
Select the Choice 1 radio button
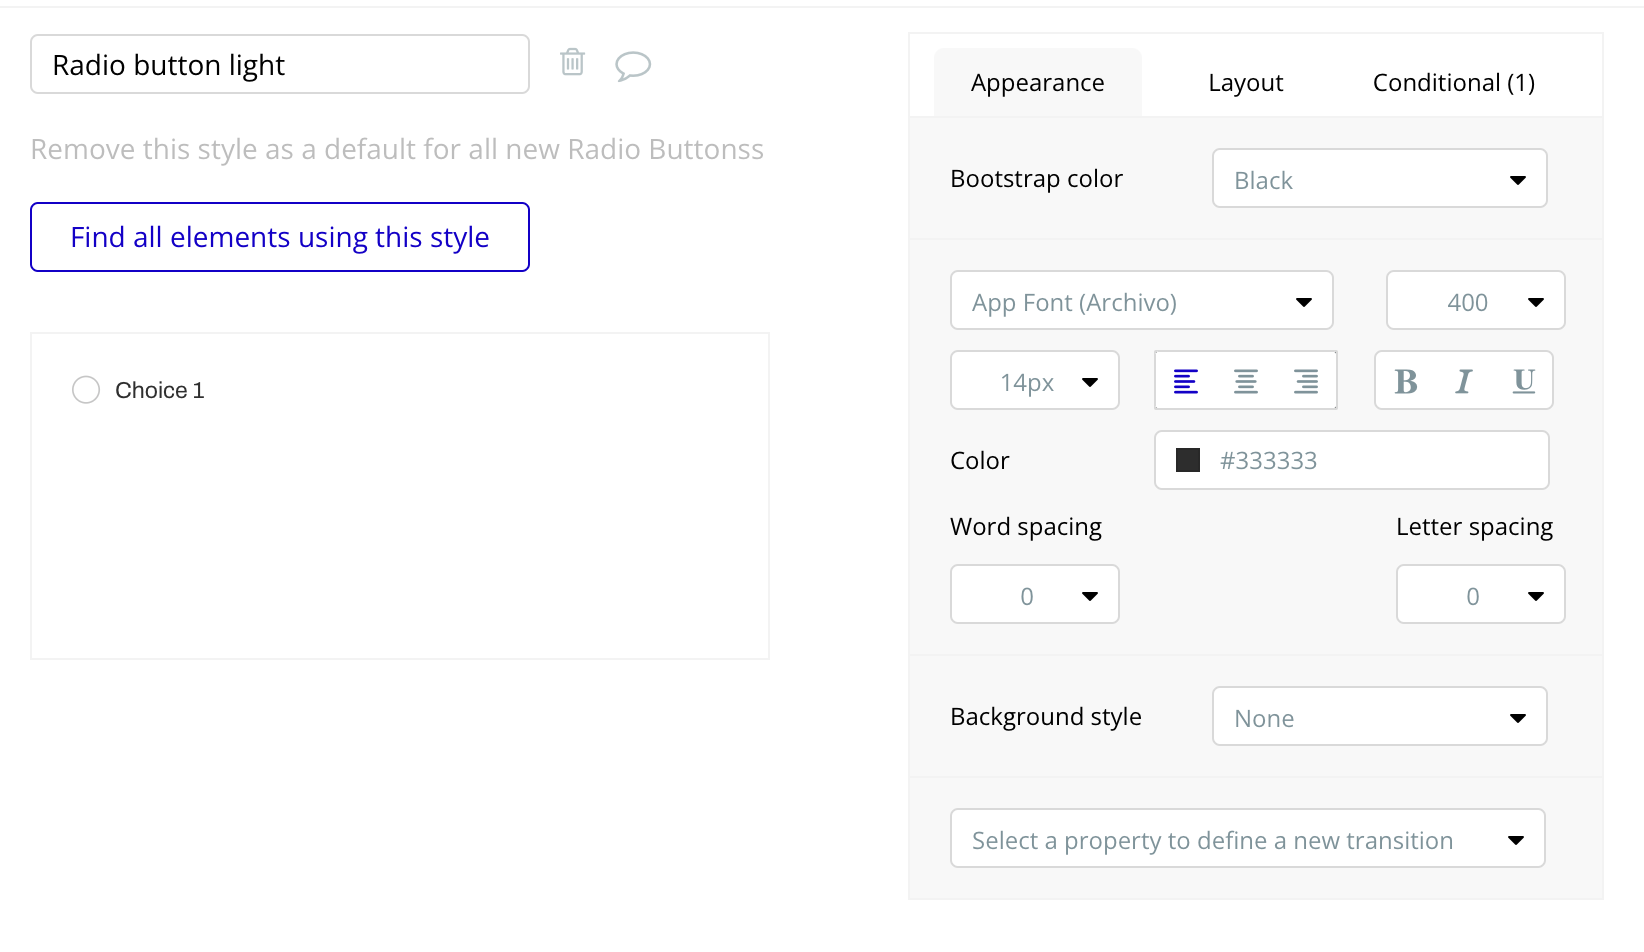coord(86,390)
